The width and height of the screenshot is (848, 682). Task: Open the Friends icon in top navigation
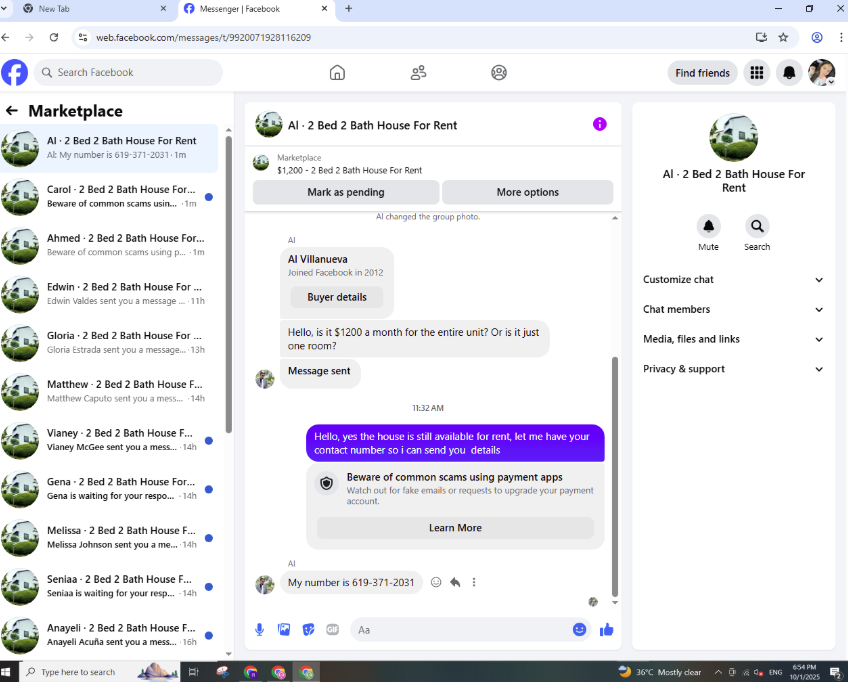point(418,72)
